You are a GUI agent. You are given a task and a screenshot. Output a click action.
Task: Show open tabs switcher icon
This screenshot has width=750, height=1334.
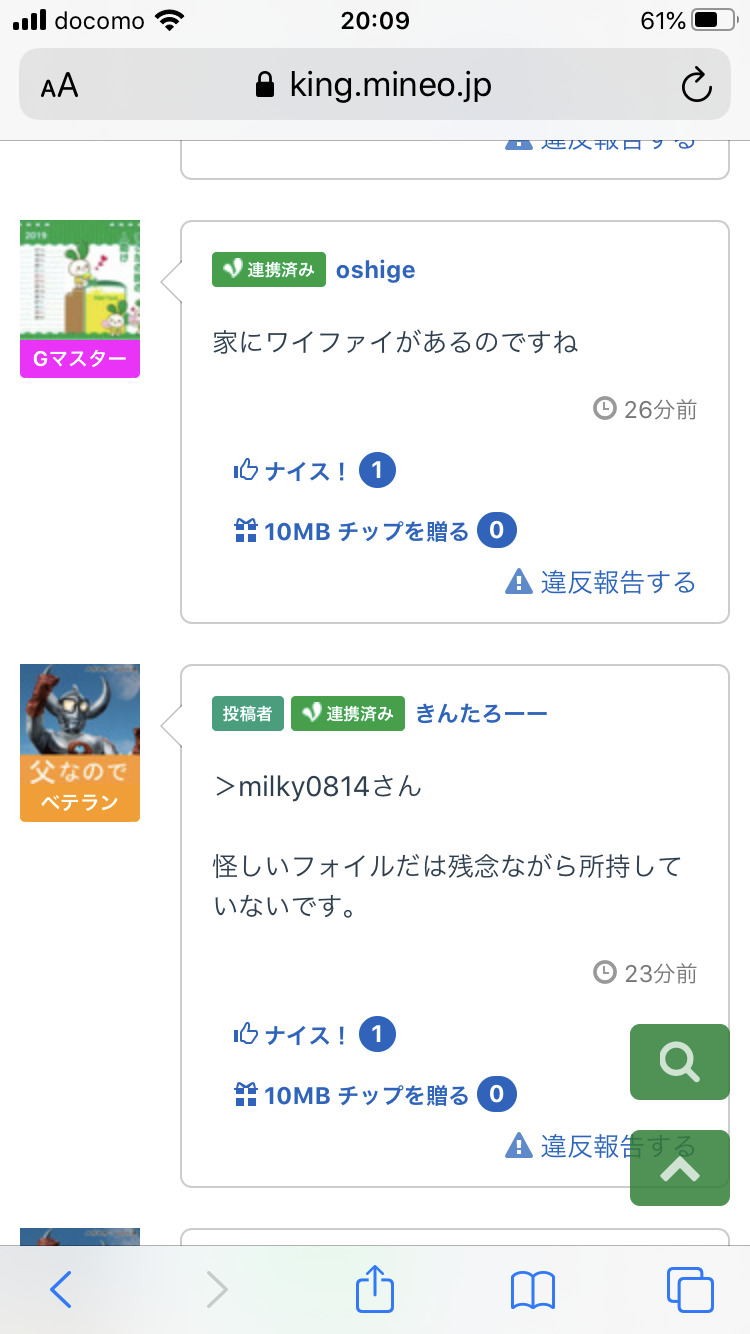pos(689,1290)
